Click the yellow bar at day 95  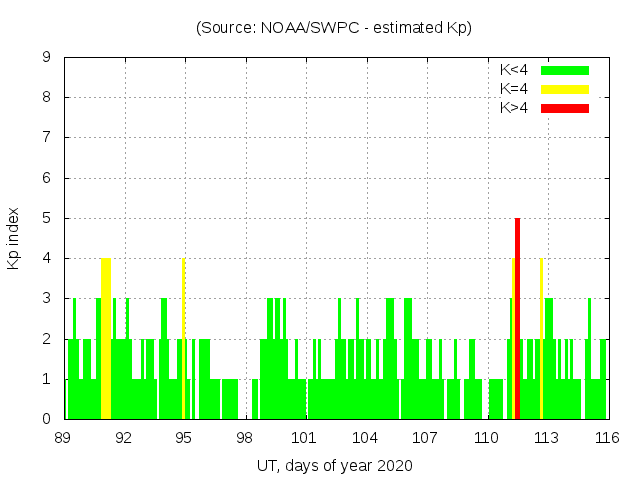(184, 338)
